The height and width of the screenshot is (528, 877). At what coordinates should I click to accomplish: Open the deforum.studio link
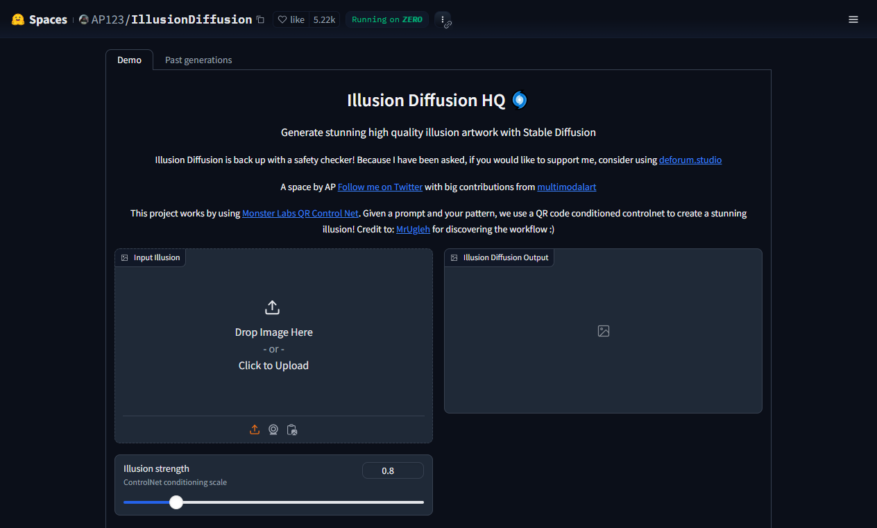pos(690,160)
